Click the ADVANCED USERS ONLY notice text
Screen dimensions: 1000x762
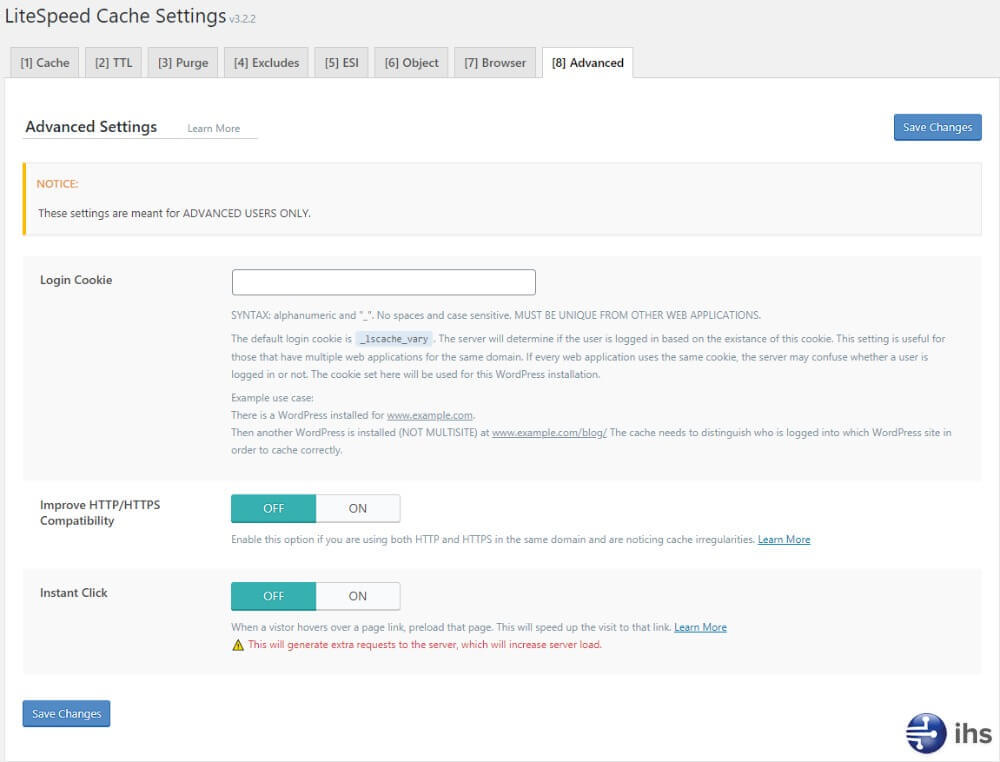[x=174, y=213]
